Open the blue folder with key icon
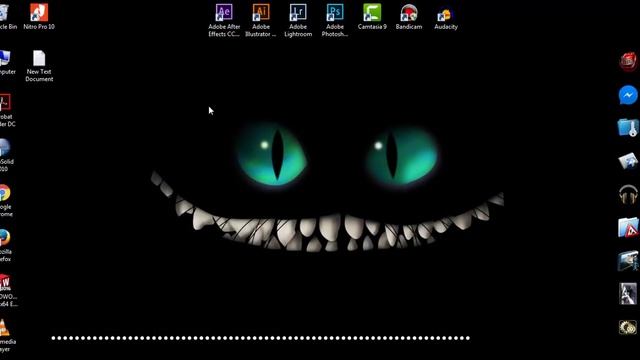Image resolution: width=640 pixels, height=360 pixels. [x=628, y=128]
